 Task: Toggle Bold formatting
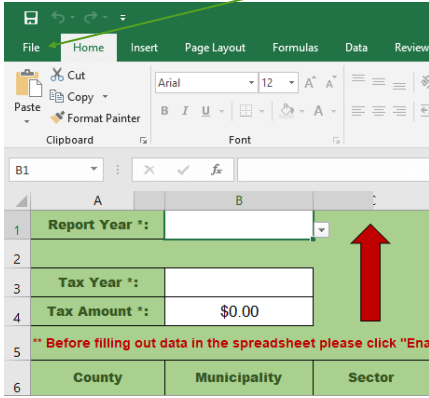point(164,111)
